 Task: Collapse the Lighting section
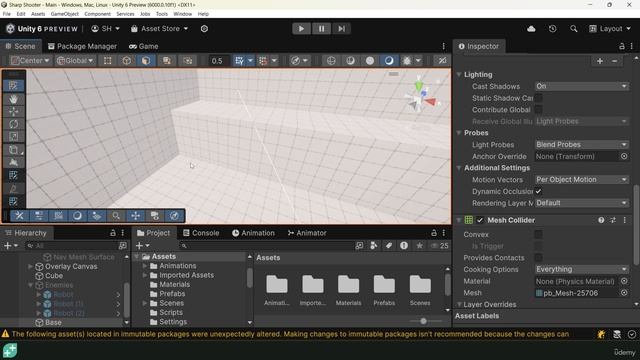tap(459, 75)
